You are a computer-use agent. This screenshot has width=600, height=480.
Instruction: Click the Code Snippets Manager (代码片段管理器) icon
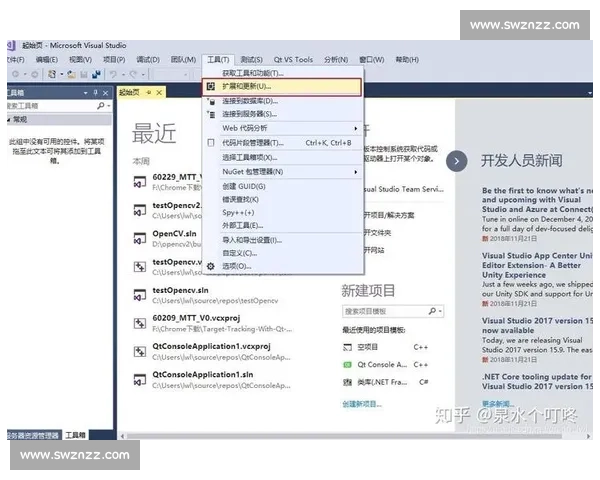[x=211, y=143]
